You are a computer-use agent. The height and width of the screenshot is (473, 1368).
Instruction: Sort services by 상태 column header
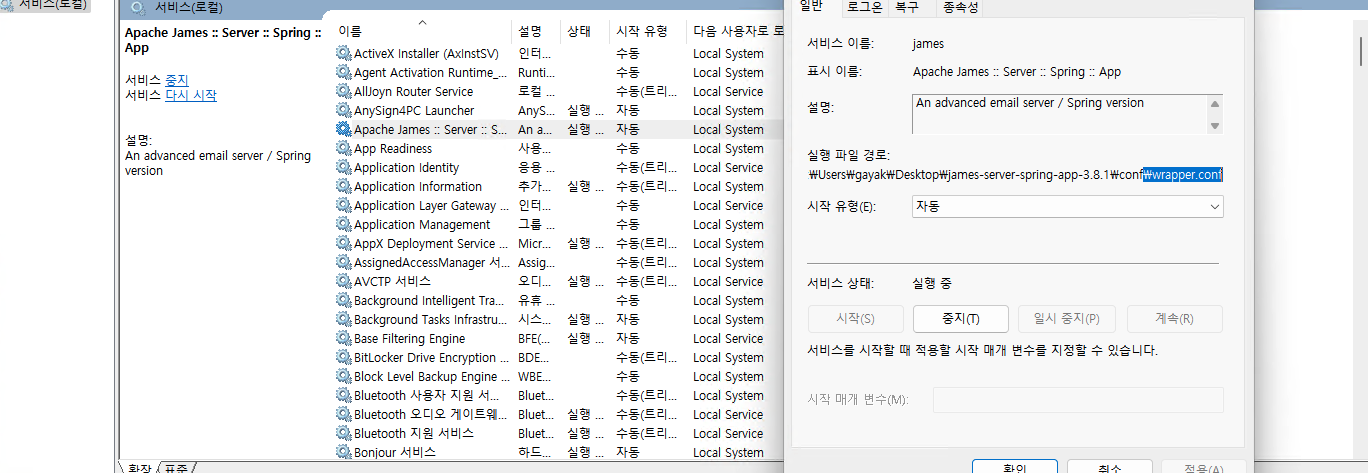tap(583, 31)
